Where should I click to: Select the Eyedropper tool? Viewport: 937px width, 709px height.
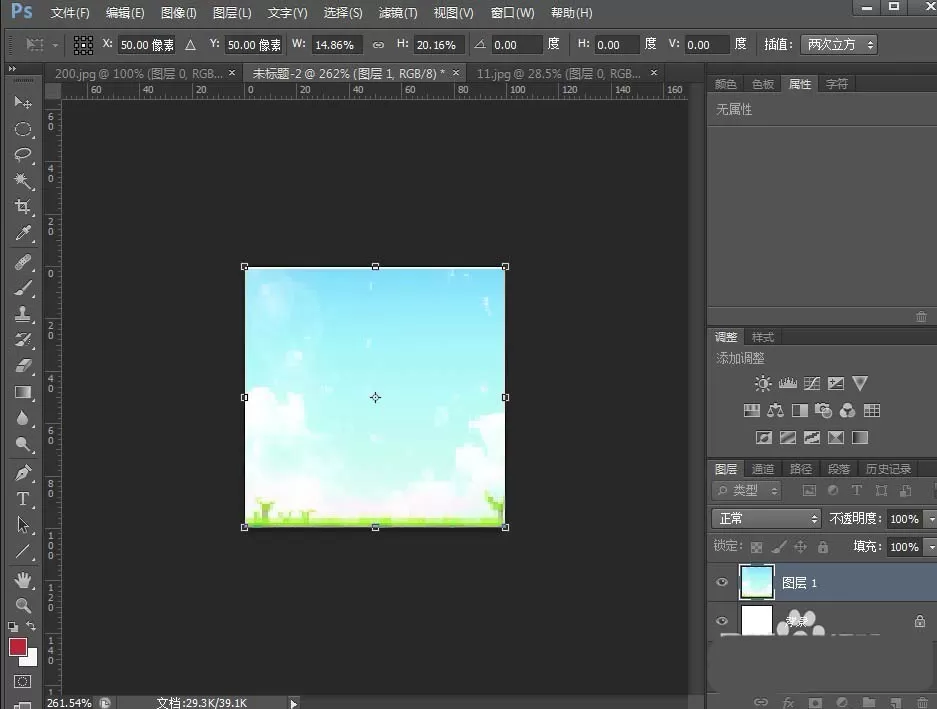click(x=23, y=233)
